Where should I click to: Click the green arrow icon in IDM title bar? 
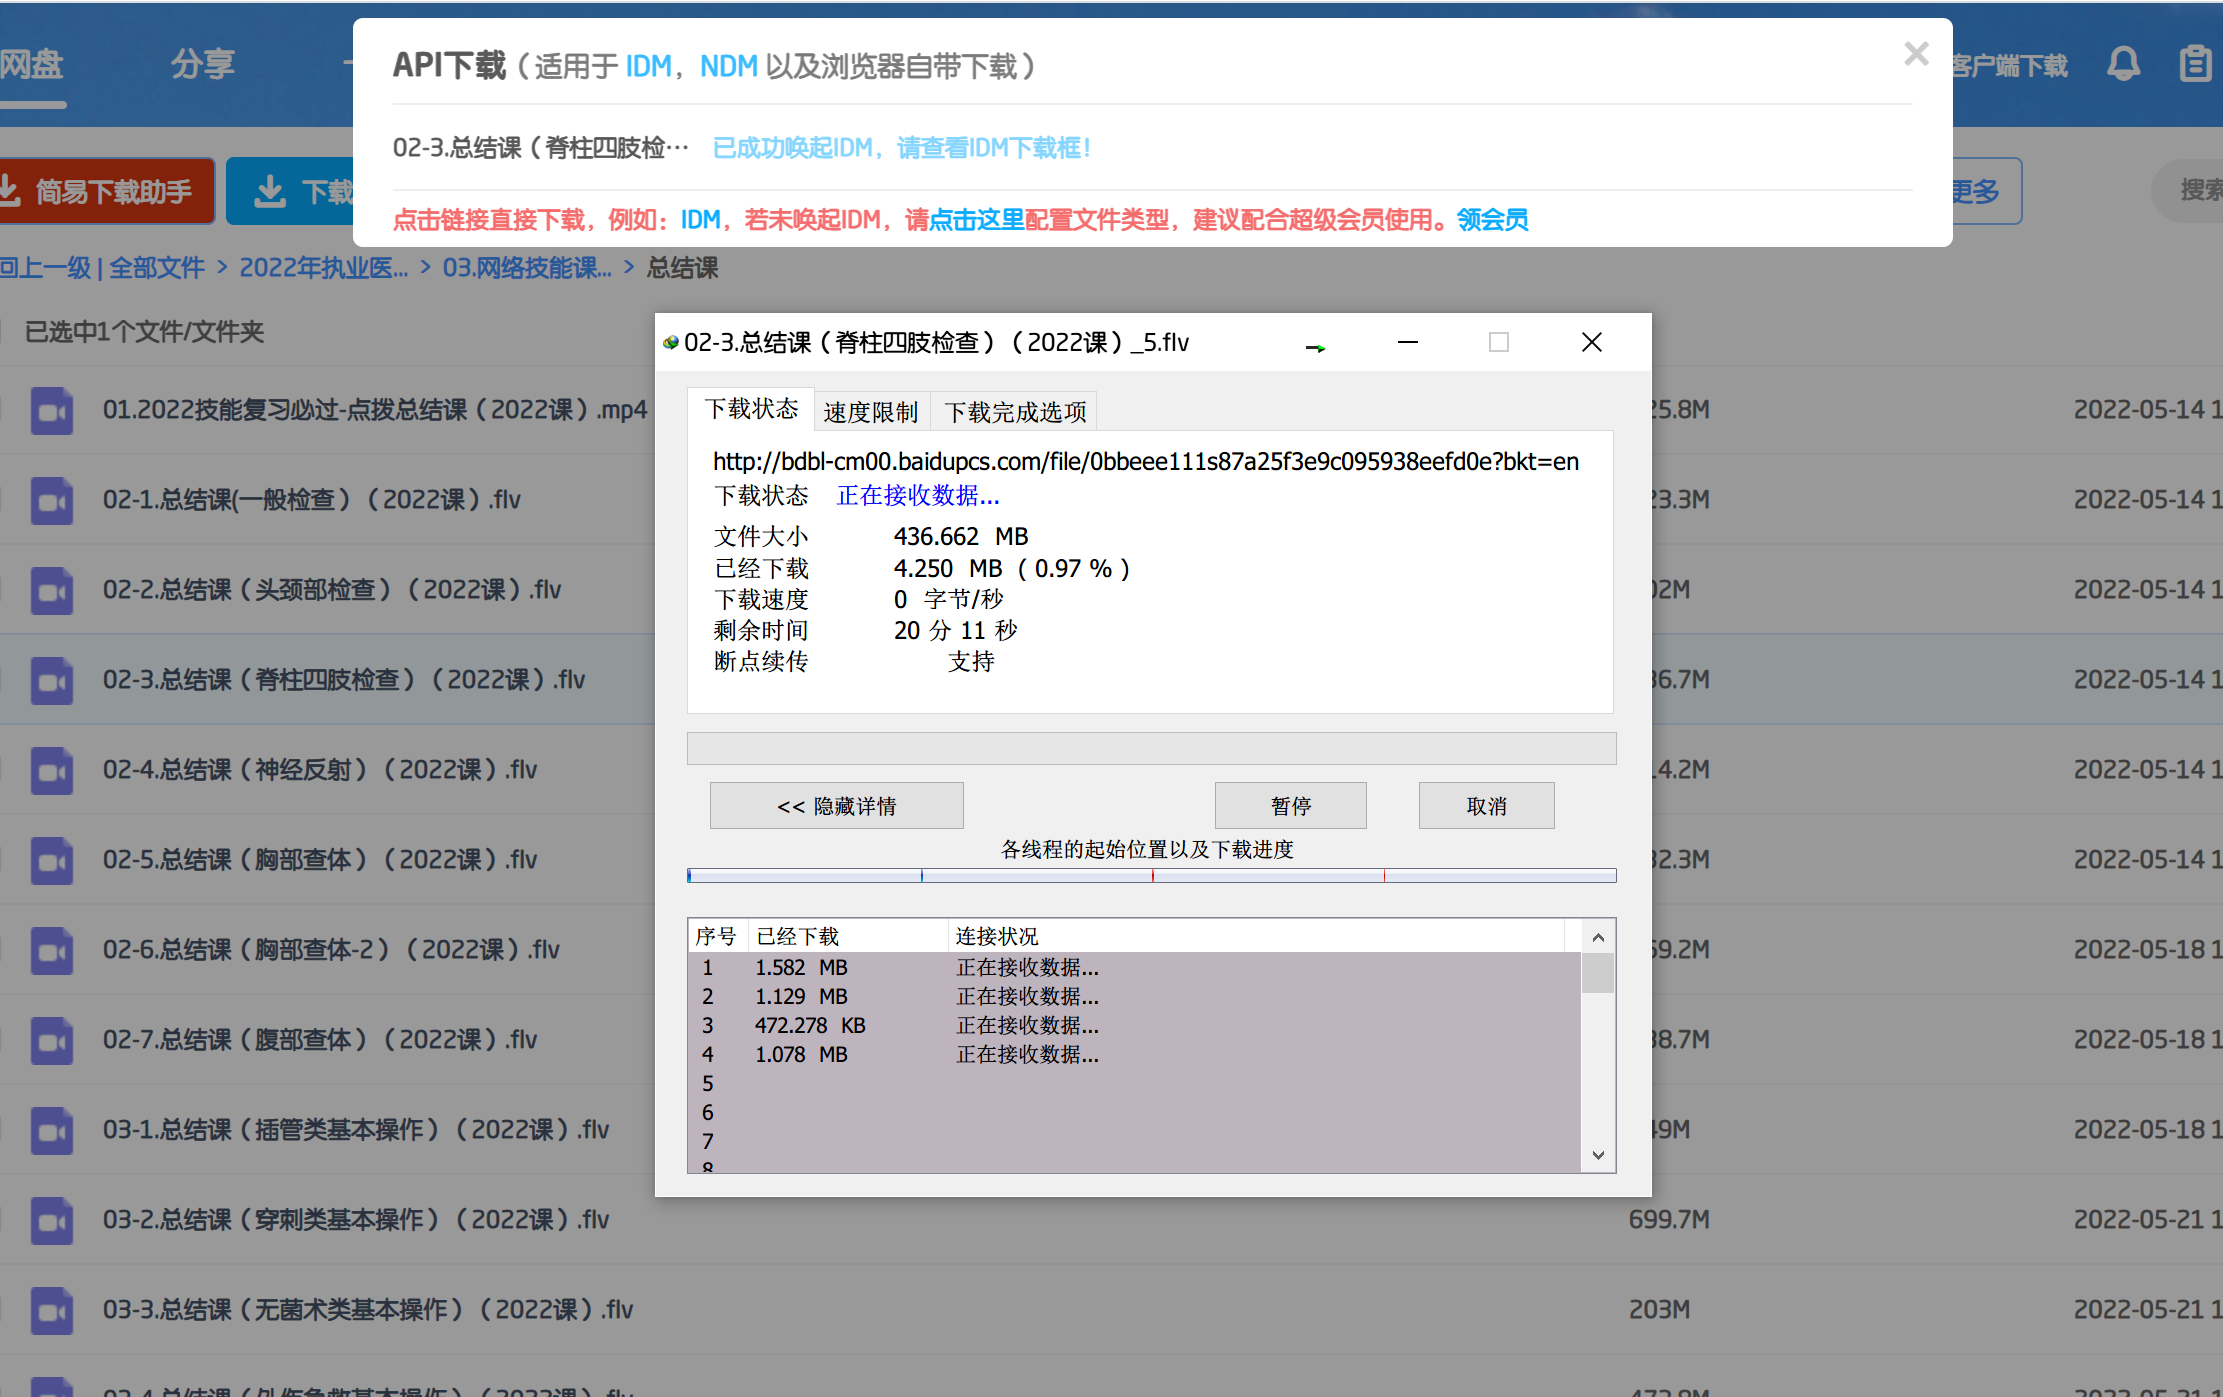tap(1315, 347)
